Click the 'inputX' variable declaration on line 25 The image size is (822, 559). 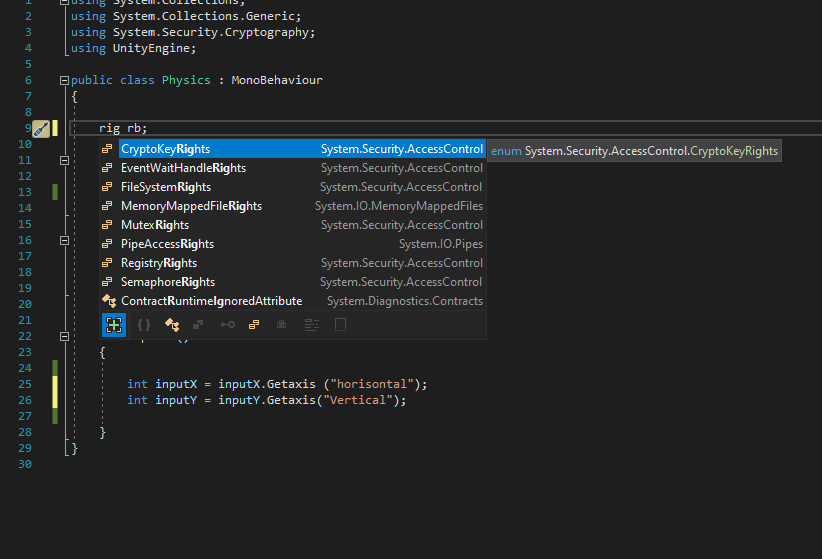tap(176, 384)
